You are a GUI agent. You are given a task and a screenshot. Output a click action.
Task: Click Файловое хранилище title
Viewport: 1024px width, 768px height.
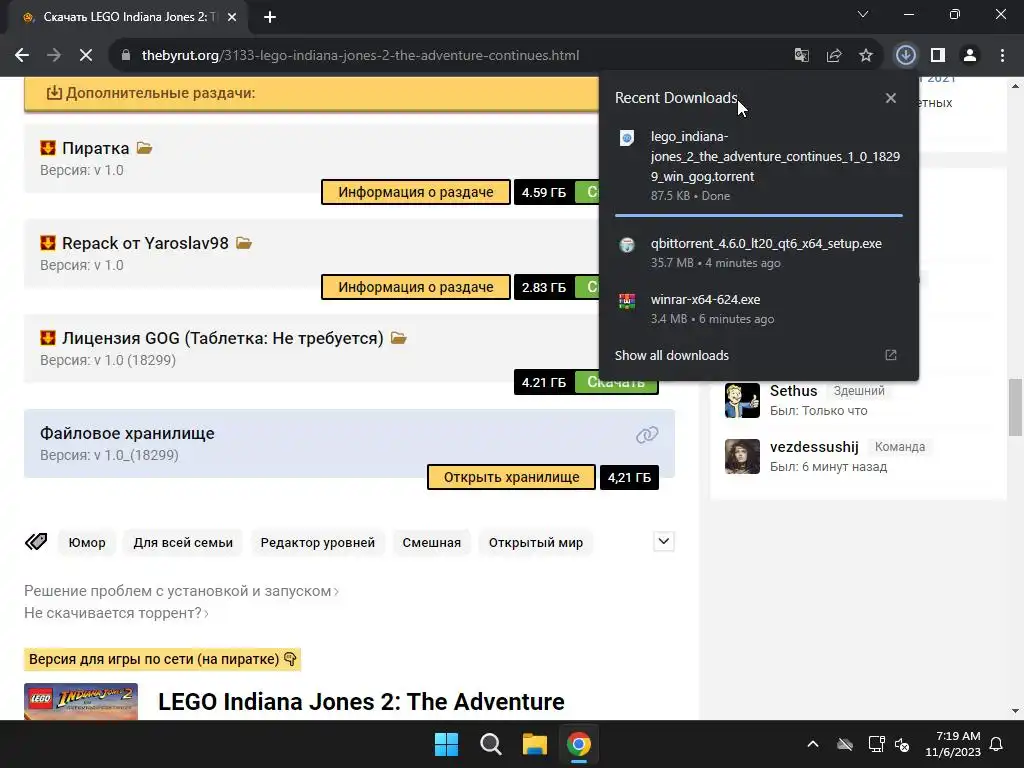click(127, 433)
